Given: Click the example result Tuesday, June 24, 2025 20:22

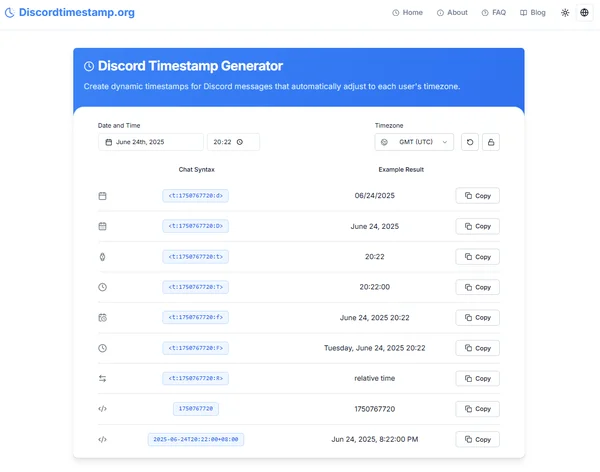Looking at the screenshot, I should (x=375, y=348).
